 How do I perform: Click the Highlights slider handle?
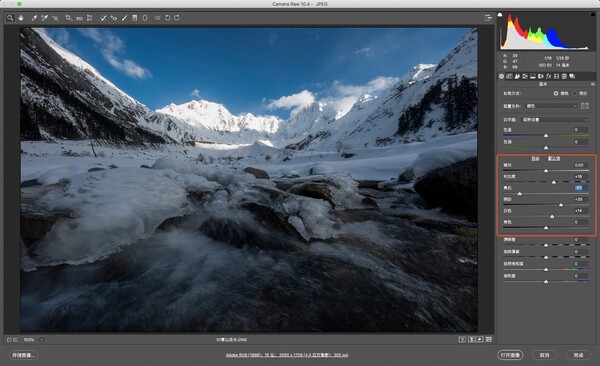(520, 194)
